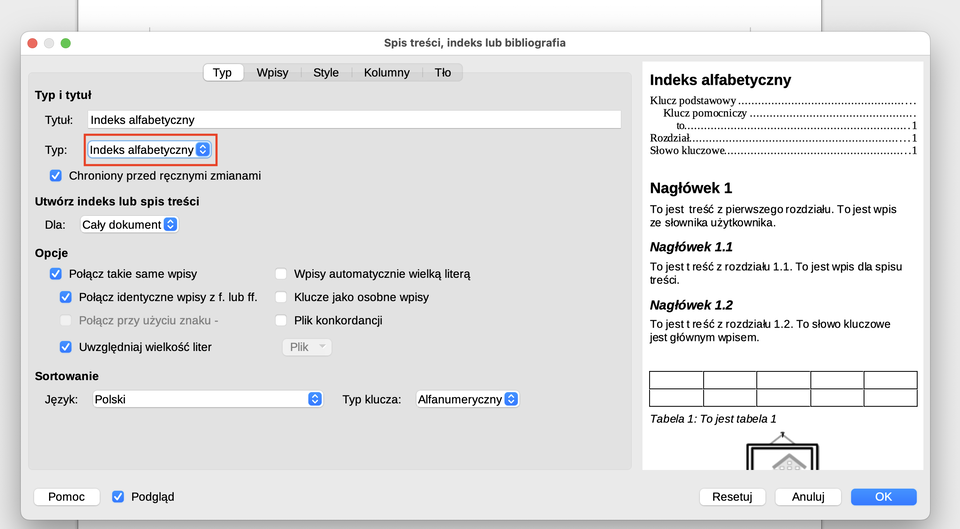Toggle 'Uwzględniaj wielkość liter' checkbox
960x529 pixels.
(66, 347)
